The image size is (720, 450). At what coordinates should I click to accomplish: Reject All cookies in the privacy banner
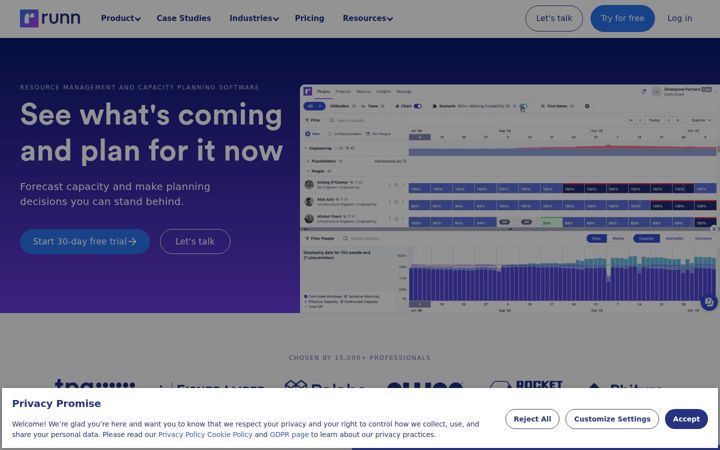(532, 419)
